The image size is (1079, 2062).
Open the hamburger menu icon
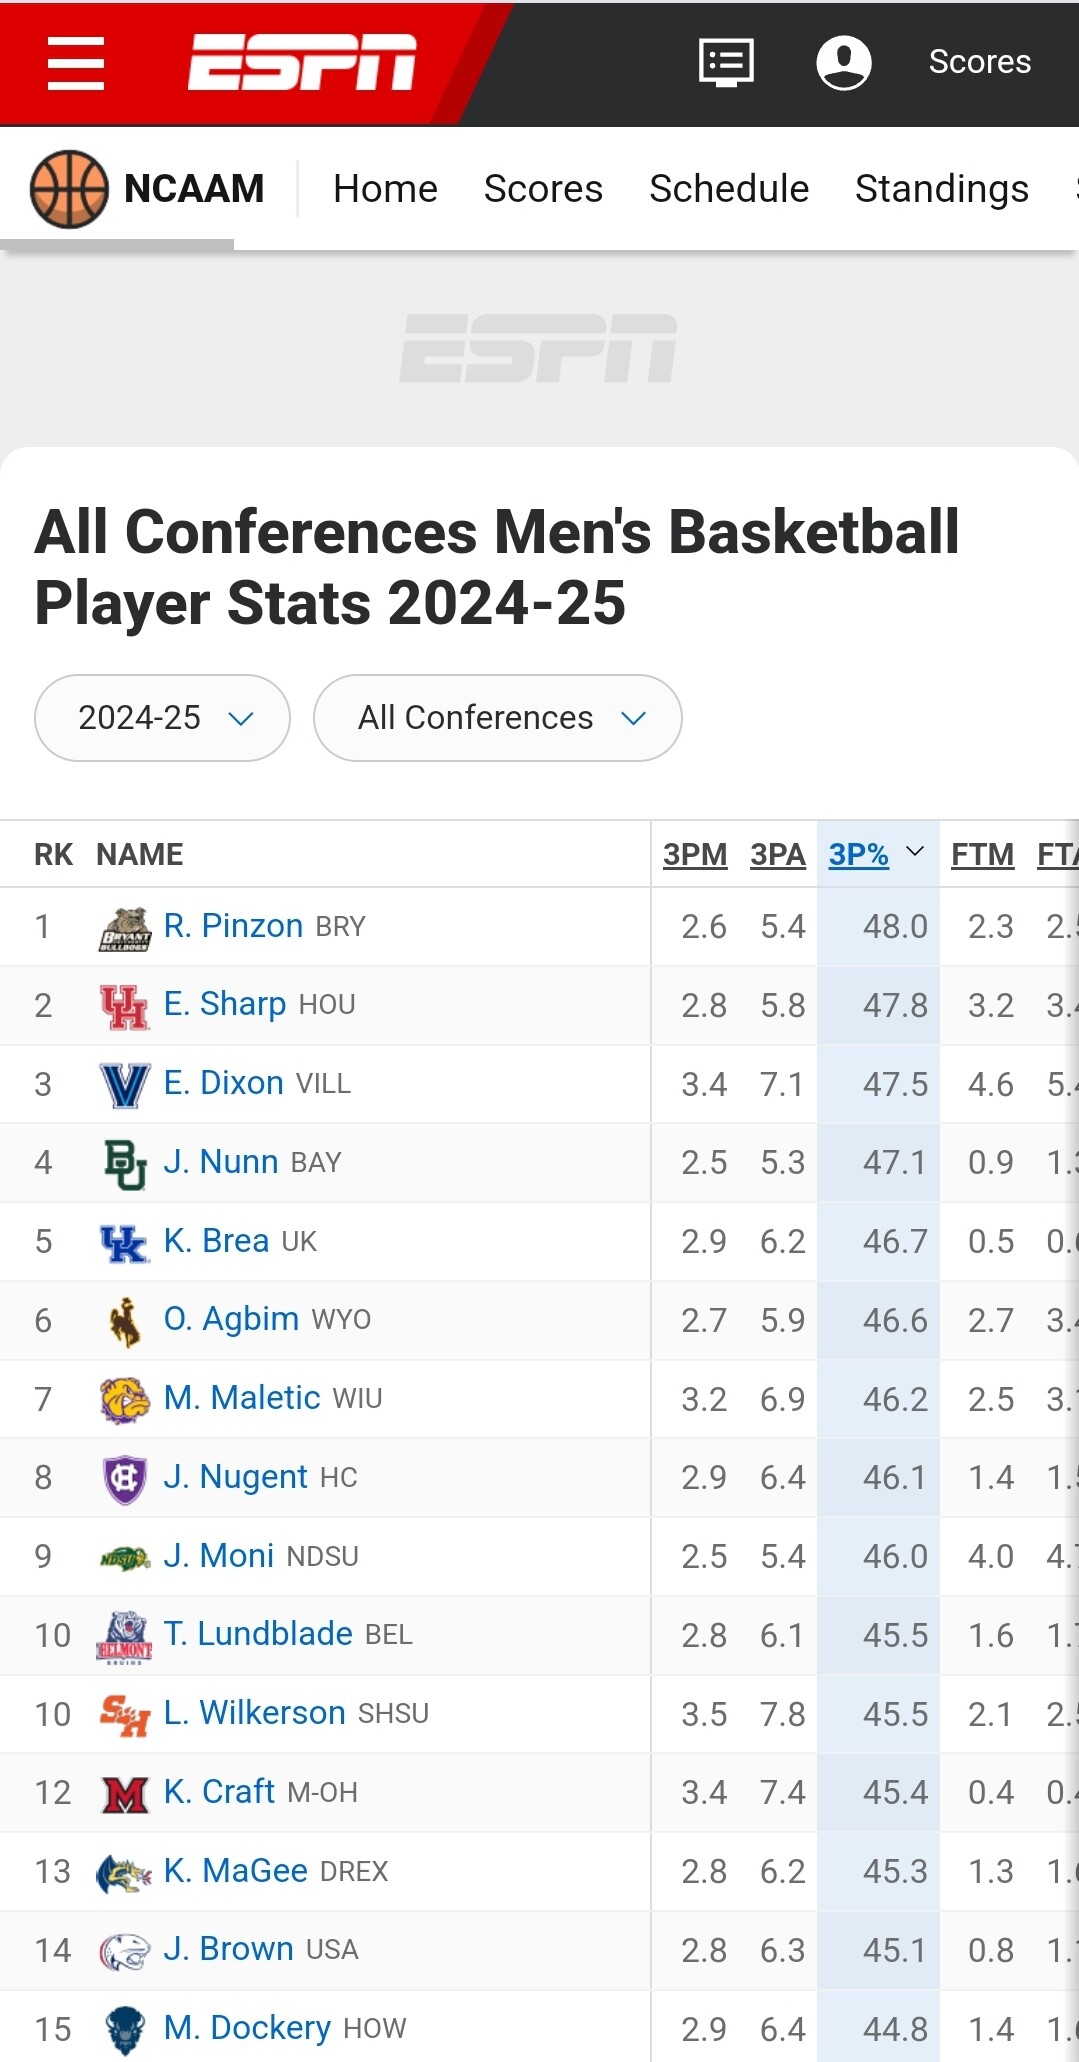76,63
